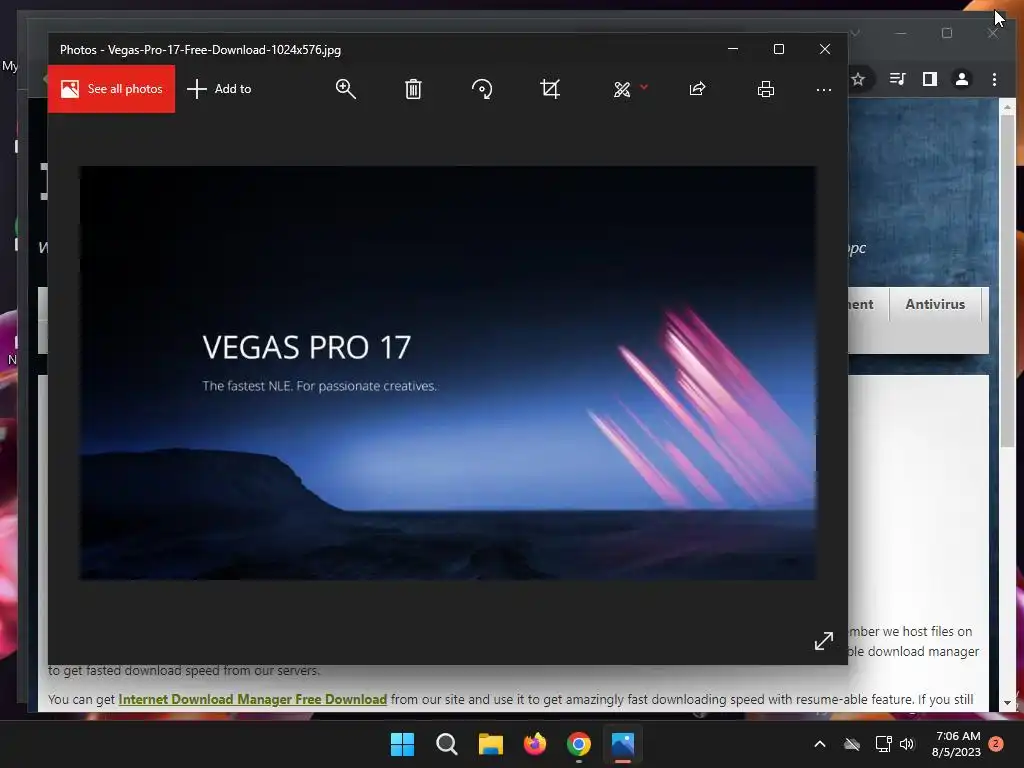This screenshot has width=1024, height=768.
Task: Click the Vegas Pro 17 image
Action: click(447, 372)
